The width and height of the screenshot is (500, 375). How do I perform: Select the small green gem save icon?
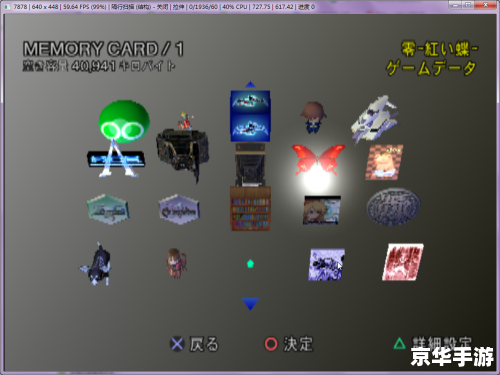[250, 264]
